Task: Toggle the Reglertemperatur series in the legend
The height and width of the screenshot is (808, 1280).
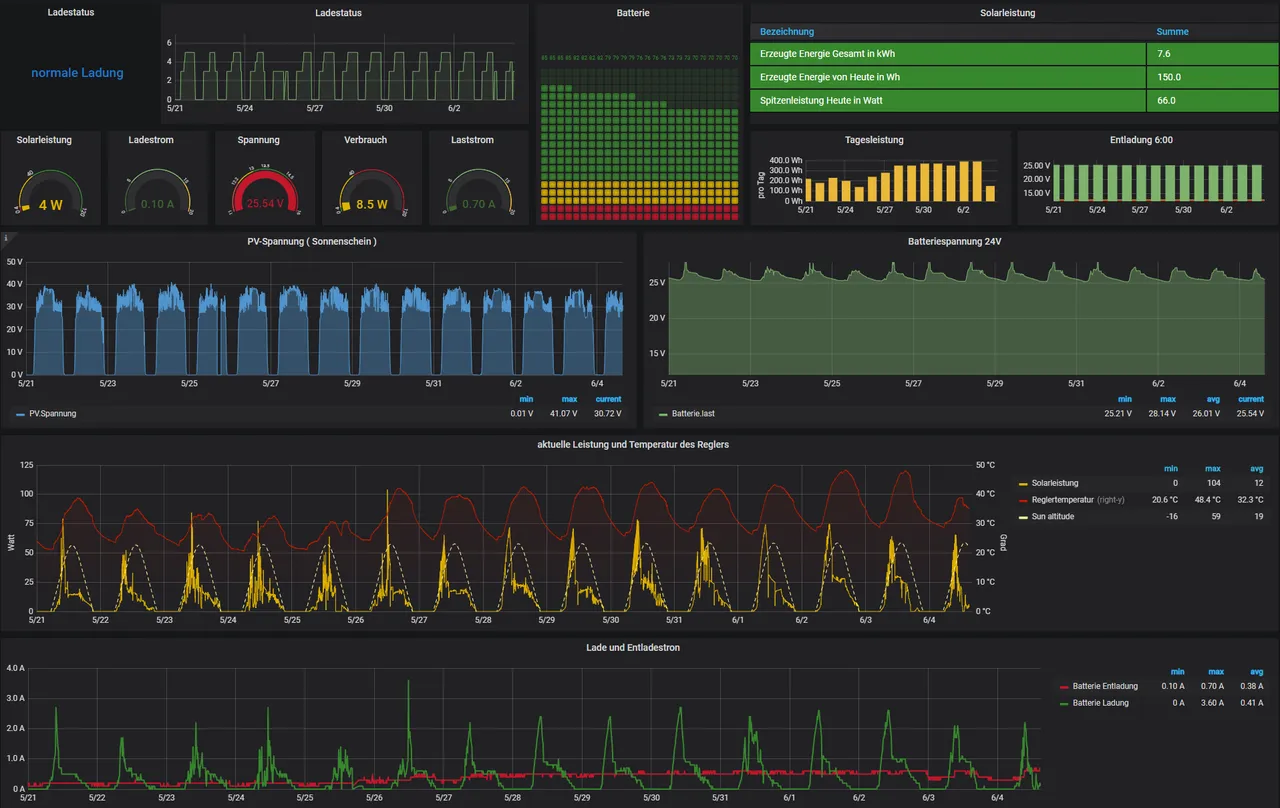Action: (1062, 499)
